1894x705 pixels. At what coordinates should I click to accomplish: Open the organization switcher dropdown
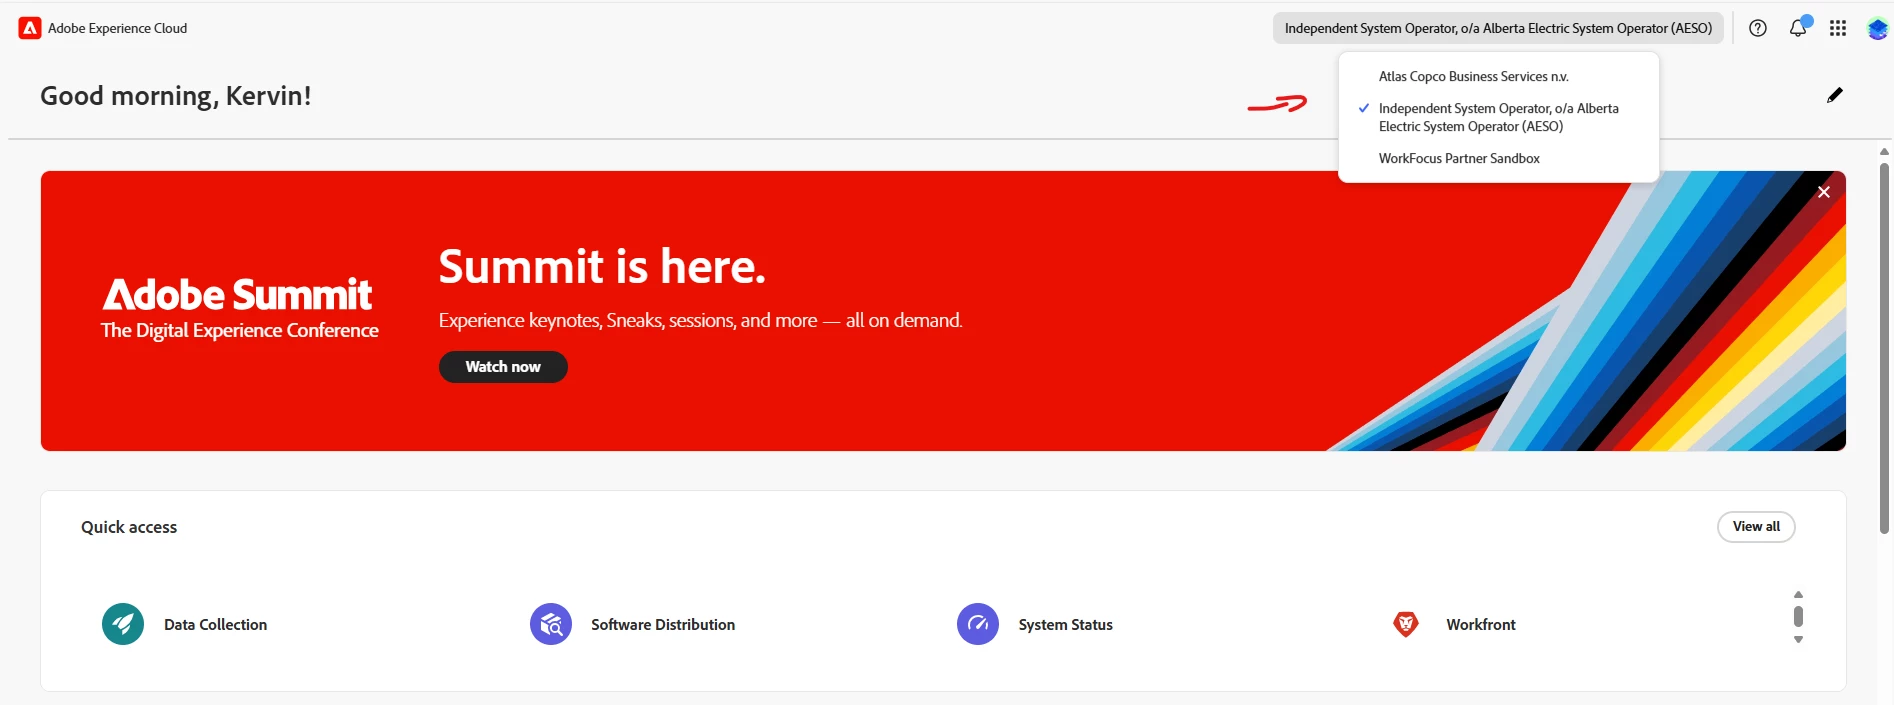pos(1498,28)
